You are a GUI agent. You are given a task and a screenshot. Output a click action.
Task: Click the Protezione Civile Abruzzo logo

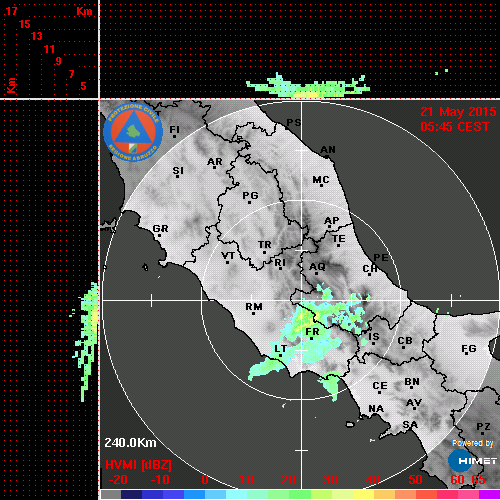pyautogui.click(x=133, y=132)
